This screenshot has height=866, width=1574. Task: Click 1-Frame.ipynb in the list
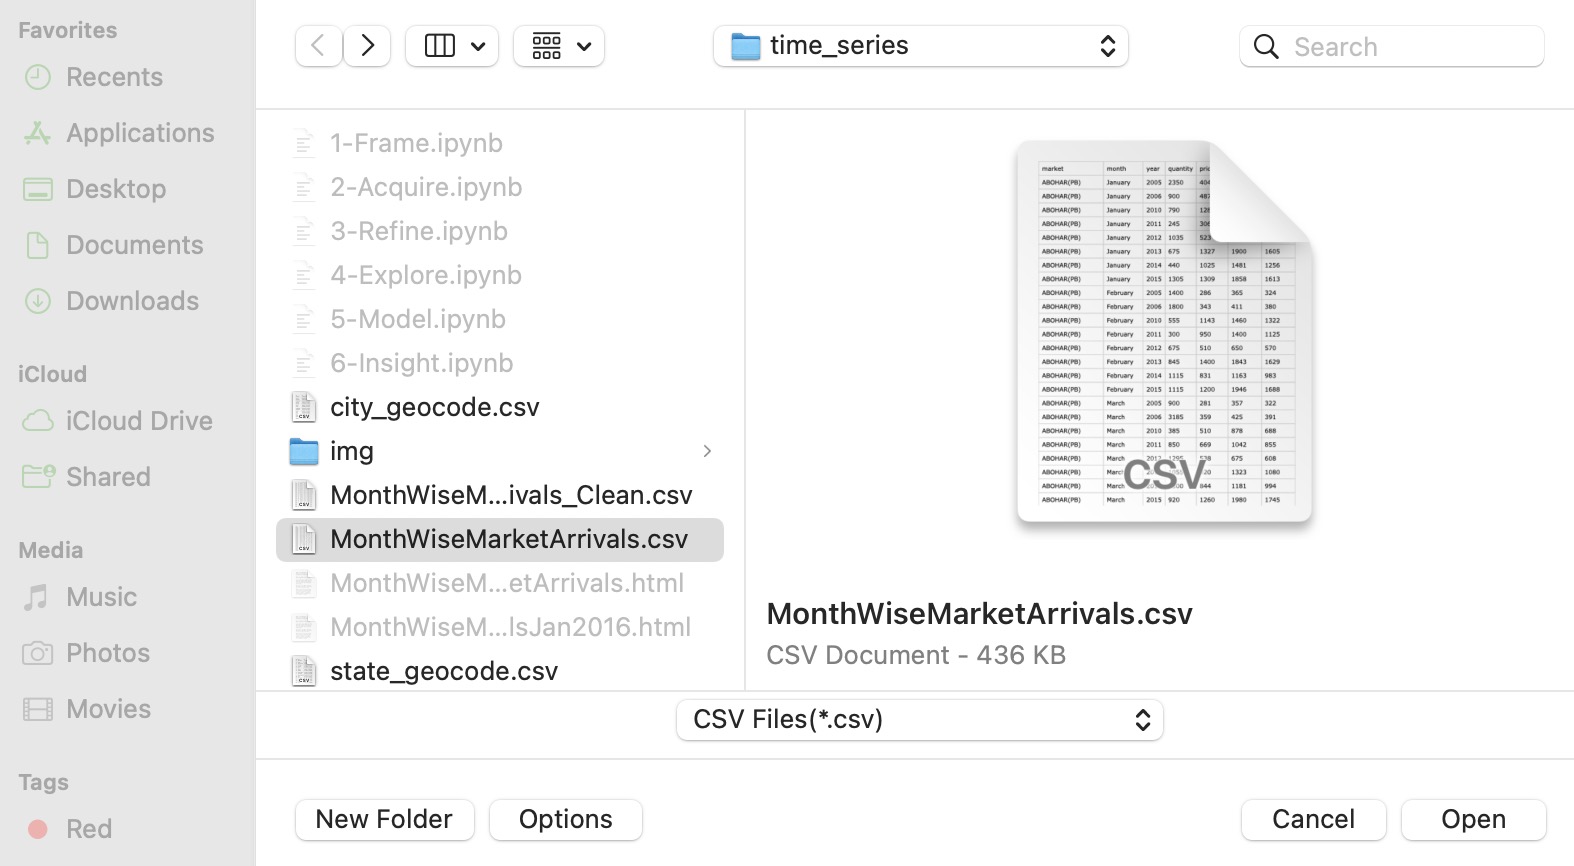[x=416, y=143]
